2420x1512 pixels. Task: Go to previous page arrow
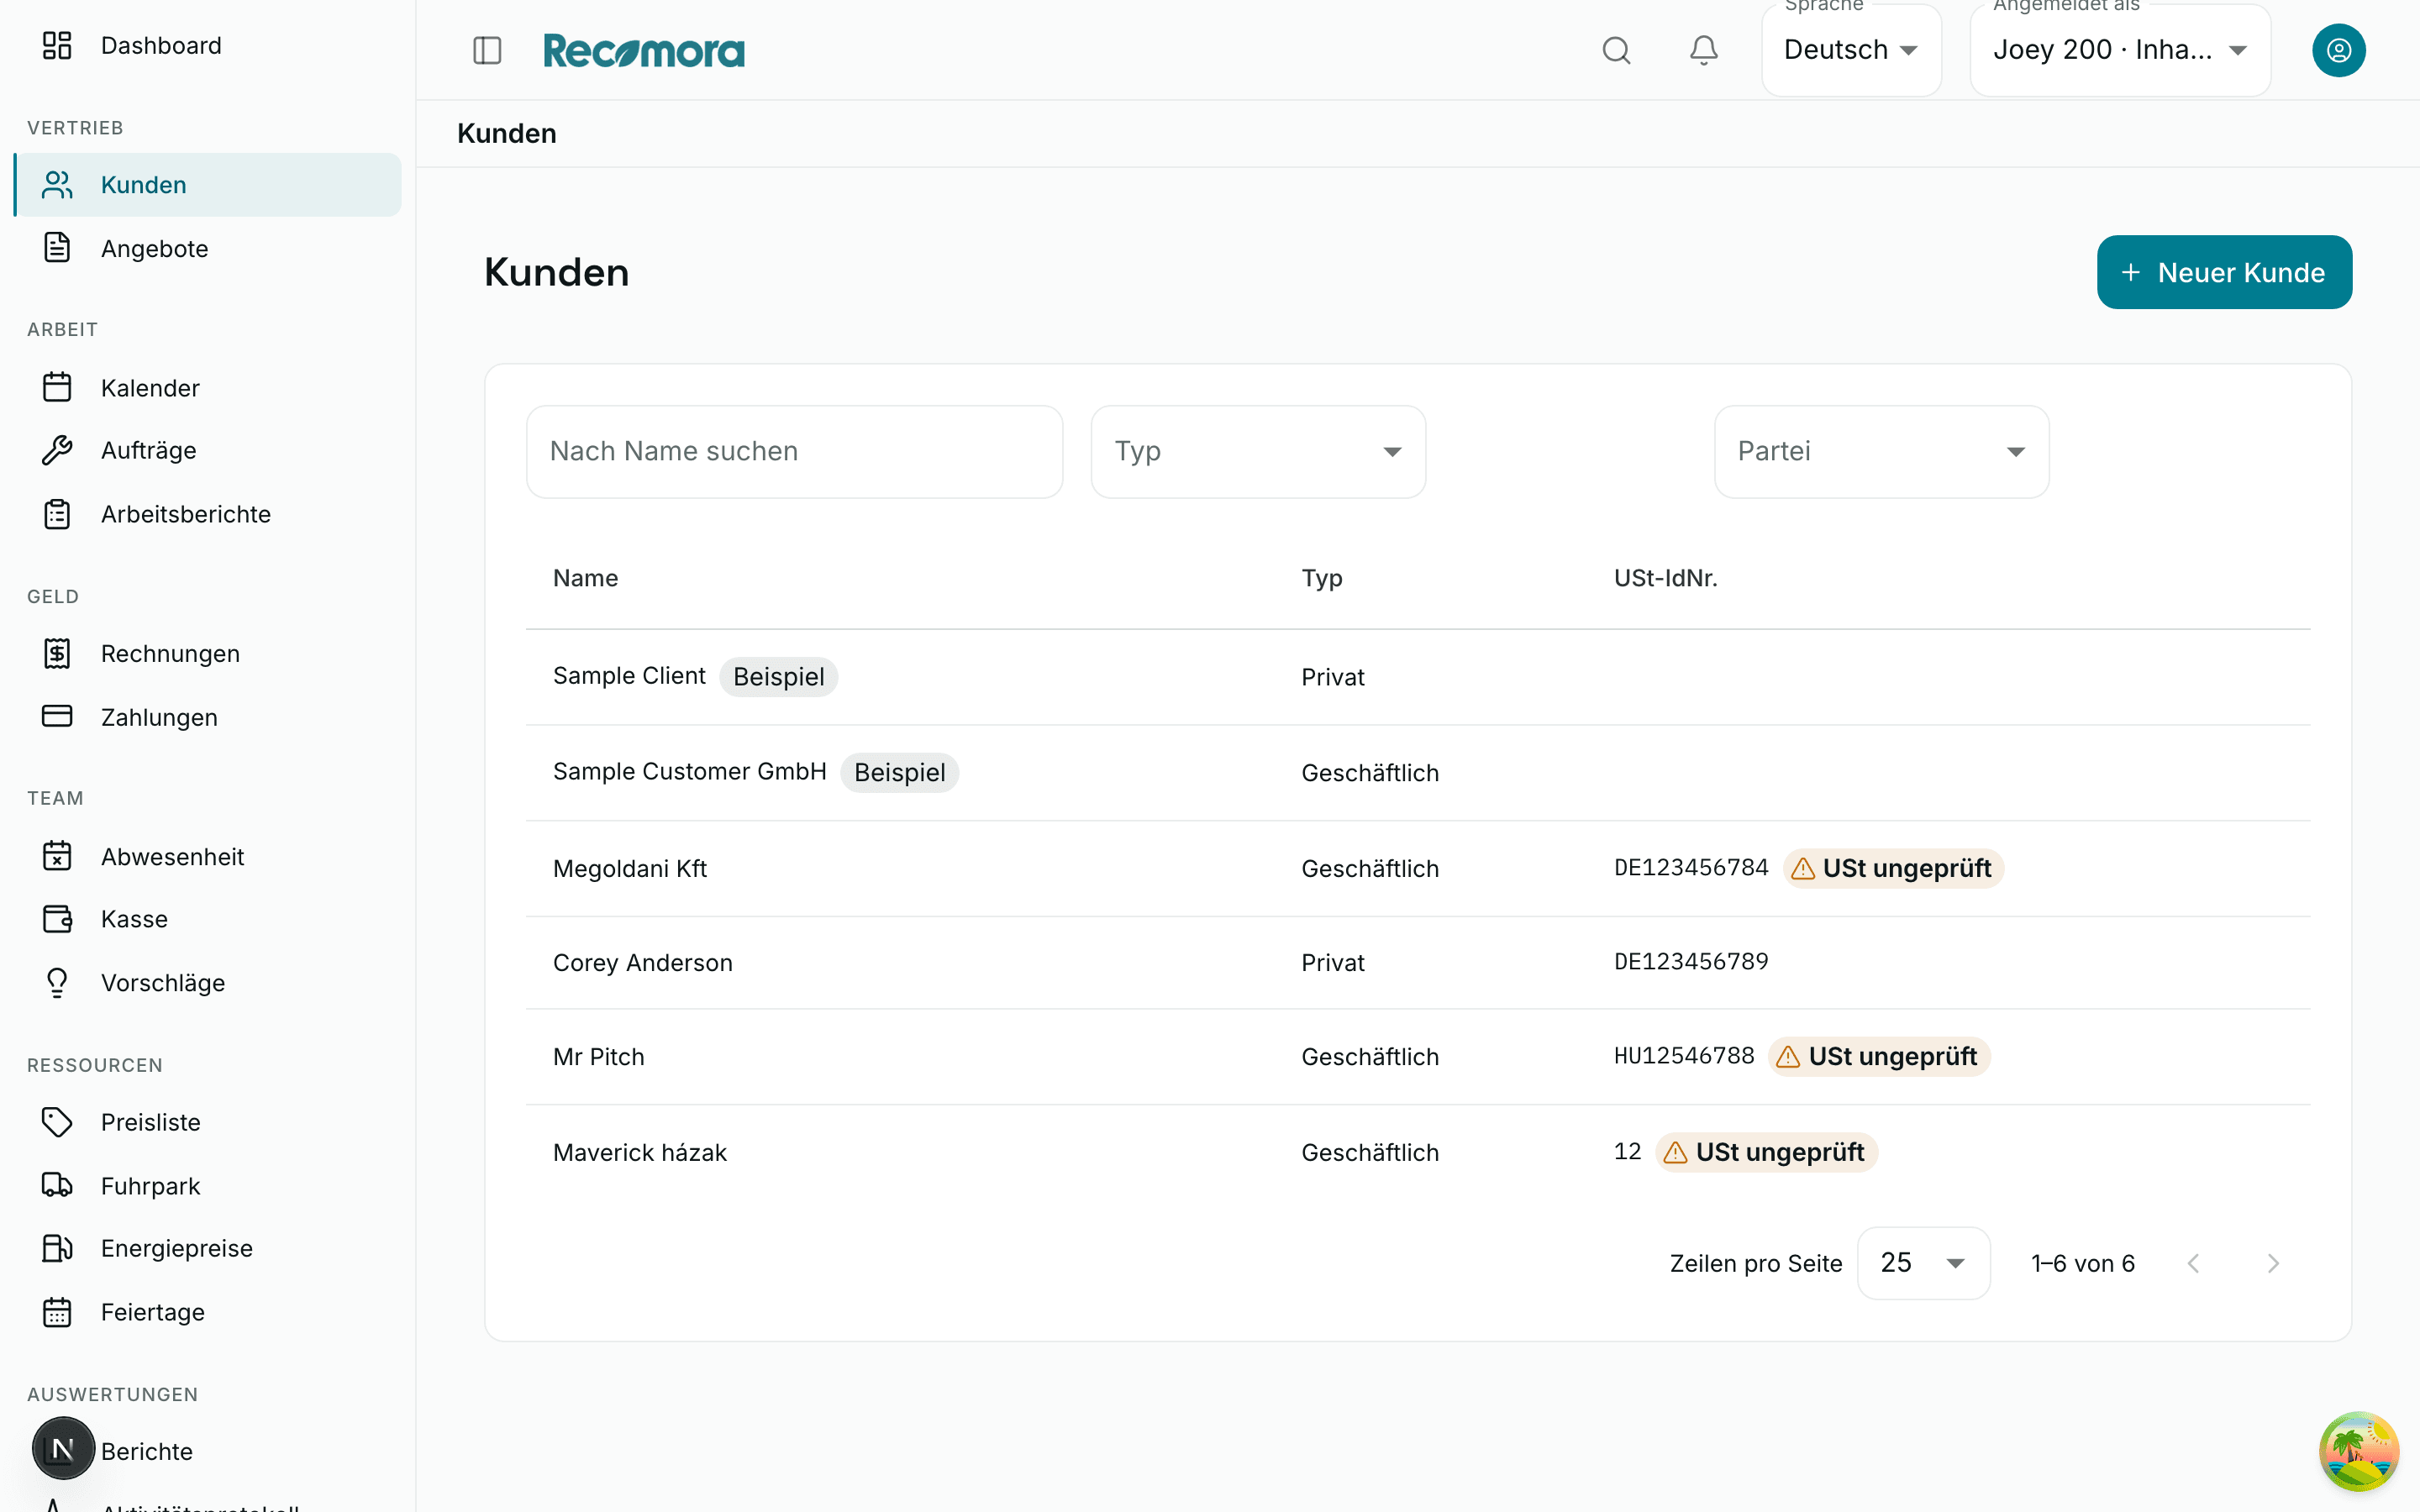click(2193, 1263)
